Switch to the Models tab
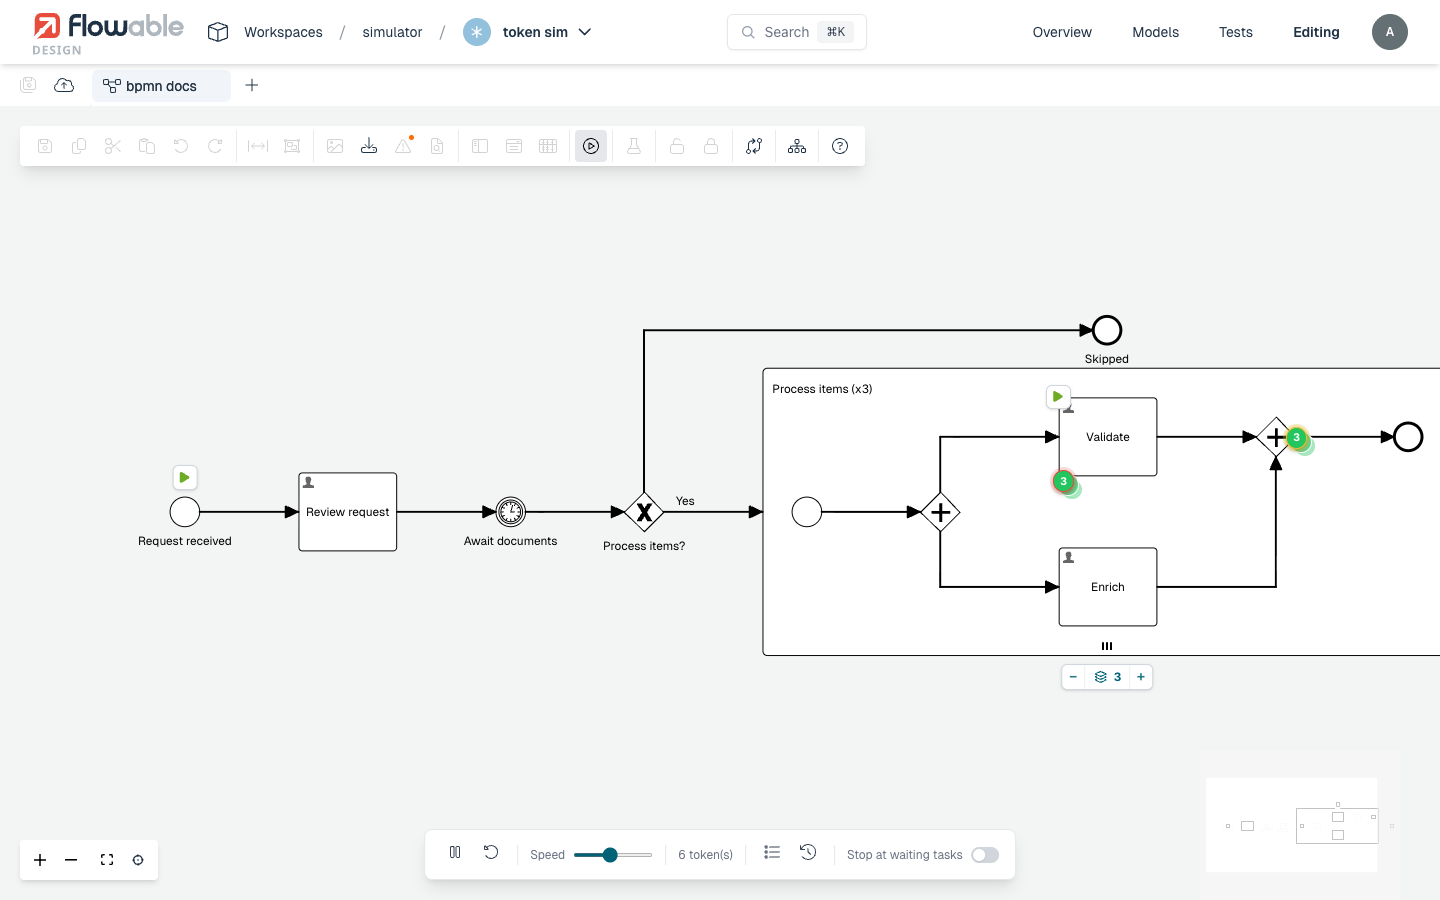Viewport: 1440px width, 900px height. [1155, 32]
